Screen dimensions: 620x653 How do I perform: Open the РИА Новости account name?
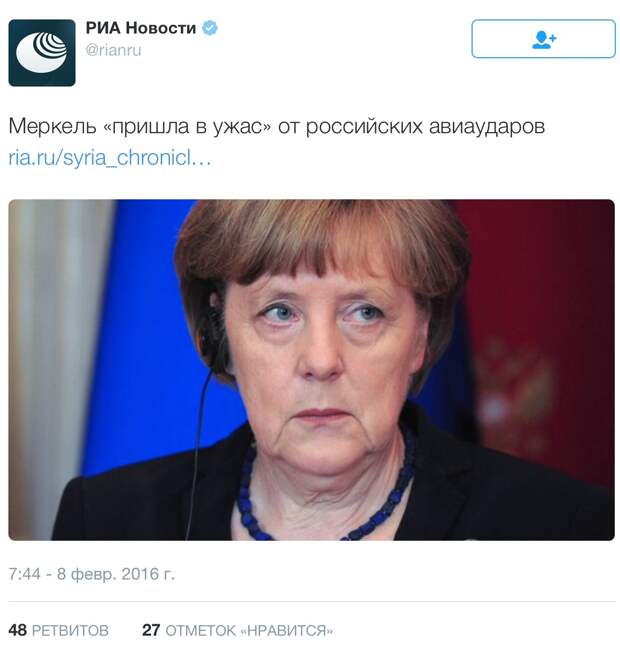(141, 28)
